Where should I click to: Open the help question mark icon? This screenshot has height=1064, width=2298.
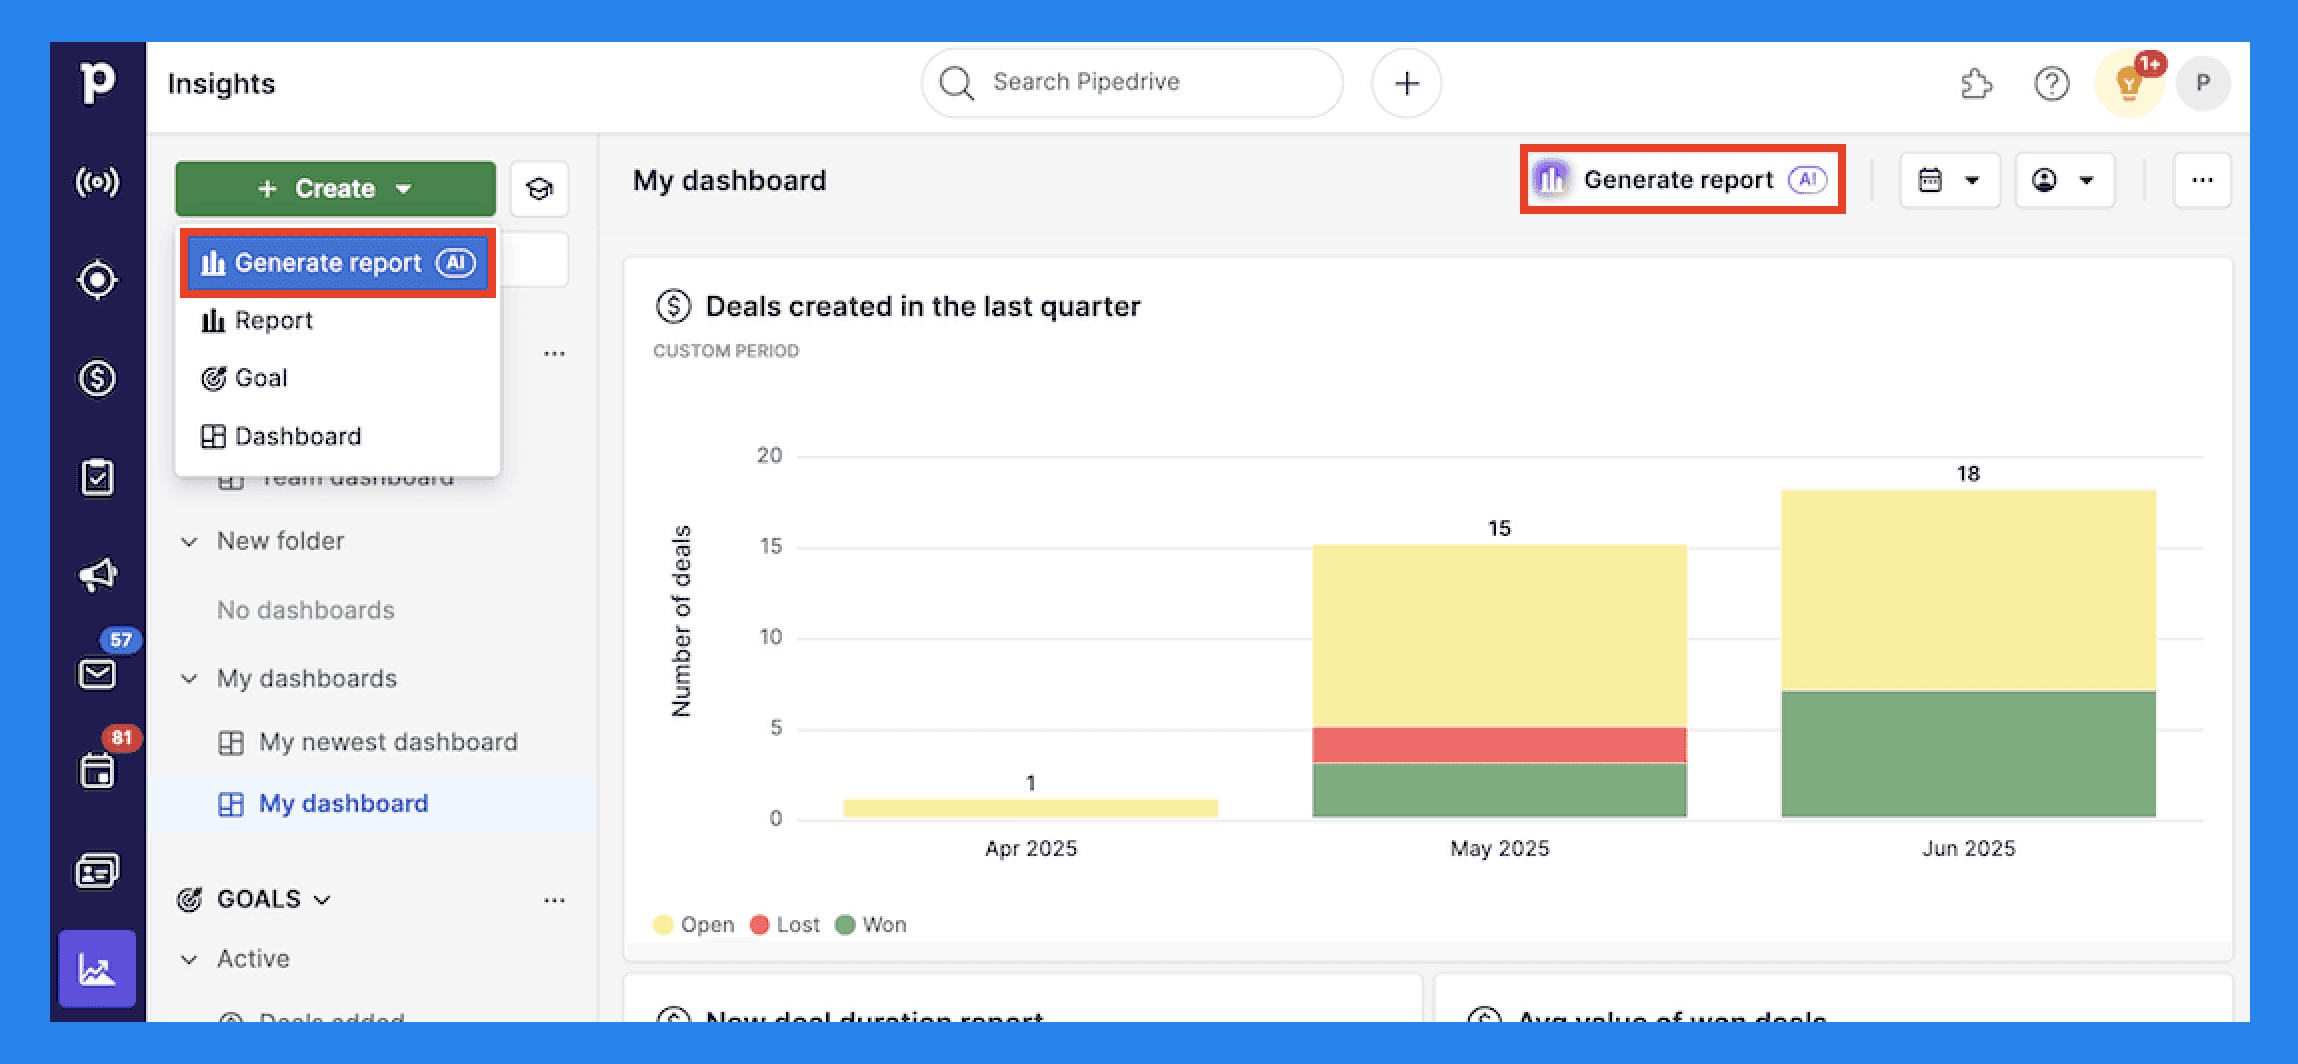coord(2052,83)
